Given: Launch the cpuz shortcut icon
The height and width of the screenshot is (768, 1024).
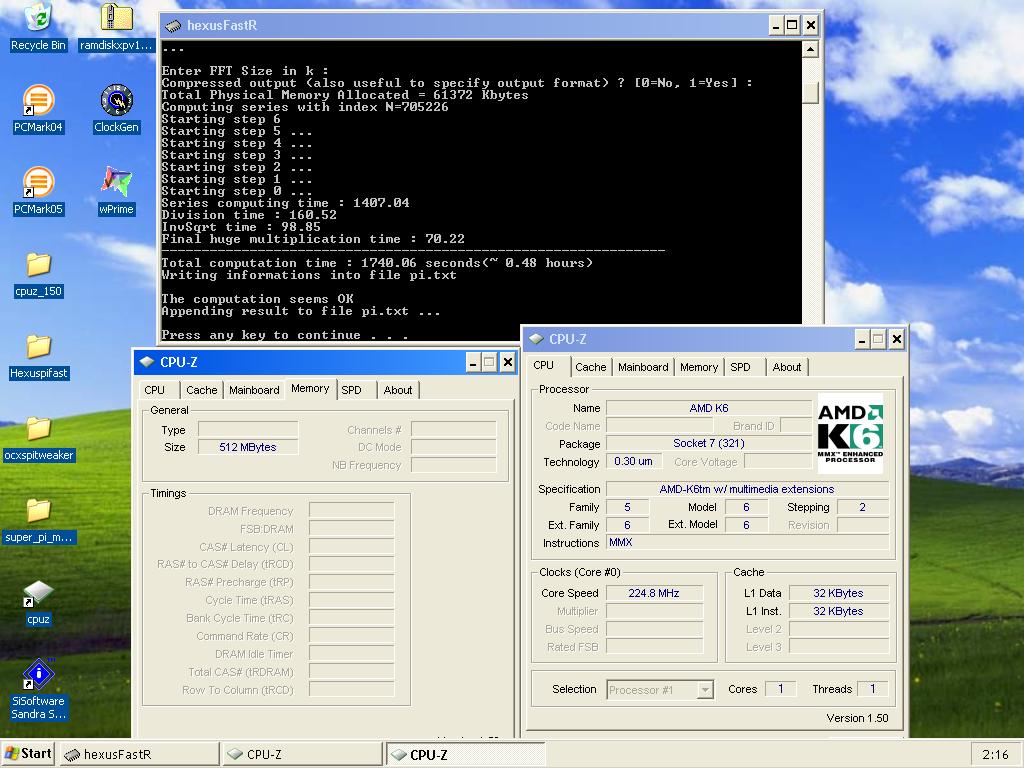Looking at the screenshot, I should [39, 593].
